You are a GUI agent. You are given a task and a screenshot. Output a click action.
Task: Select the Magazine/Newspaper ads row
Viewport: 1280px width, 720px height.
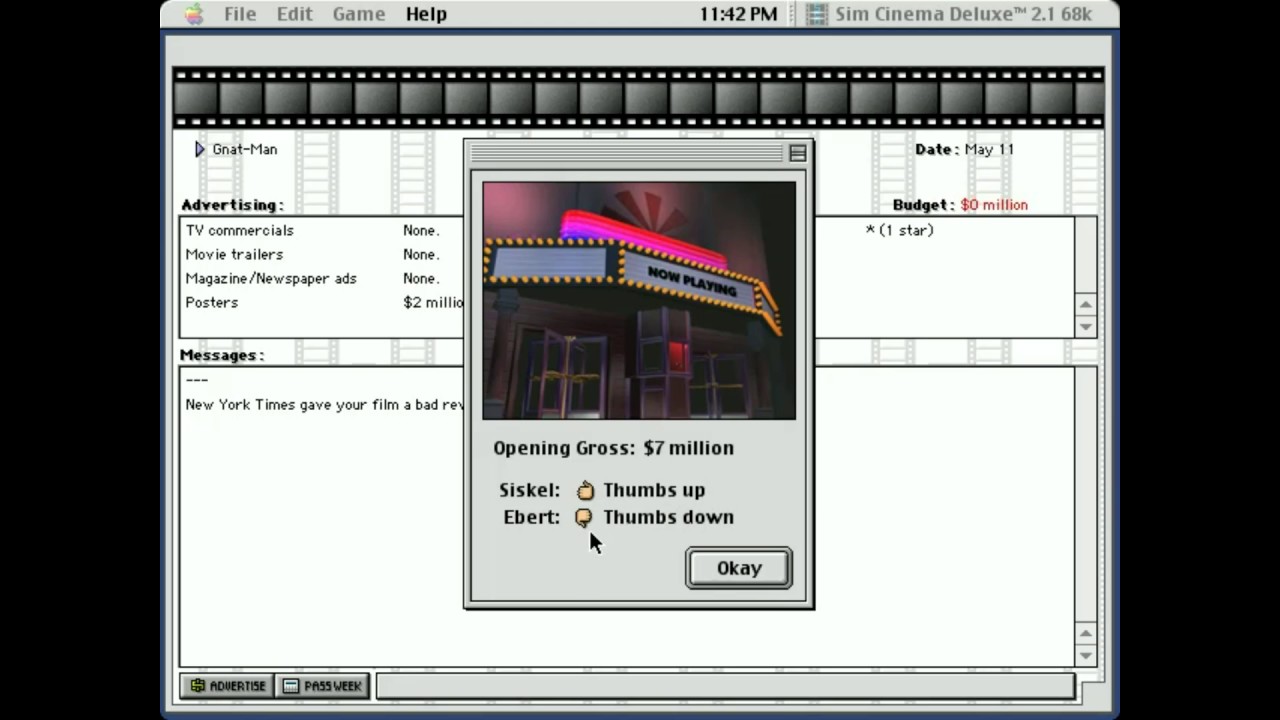click(323, 278)
